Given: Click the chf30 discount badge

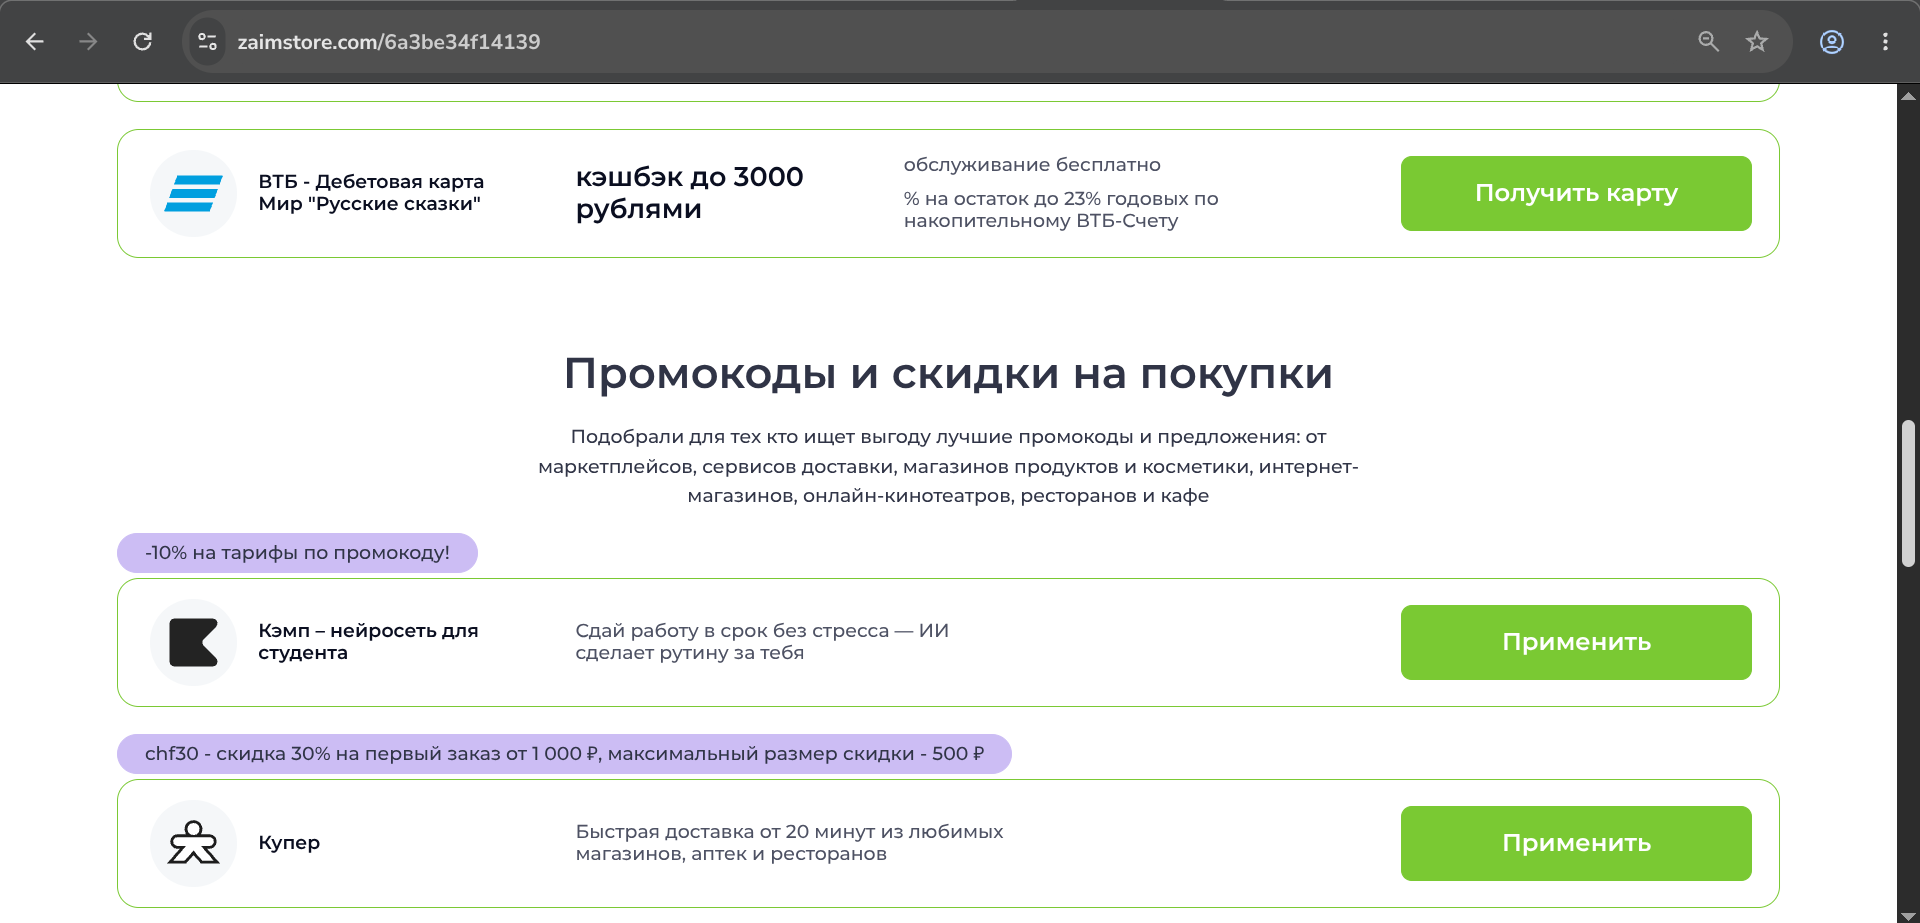Looking at the screenshot, I should coord(564,754).
